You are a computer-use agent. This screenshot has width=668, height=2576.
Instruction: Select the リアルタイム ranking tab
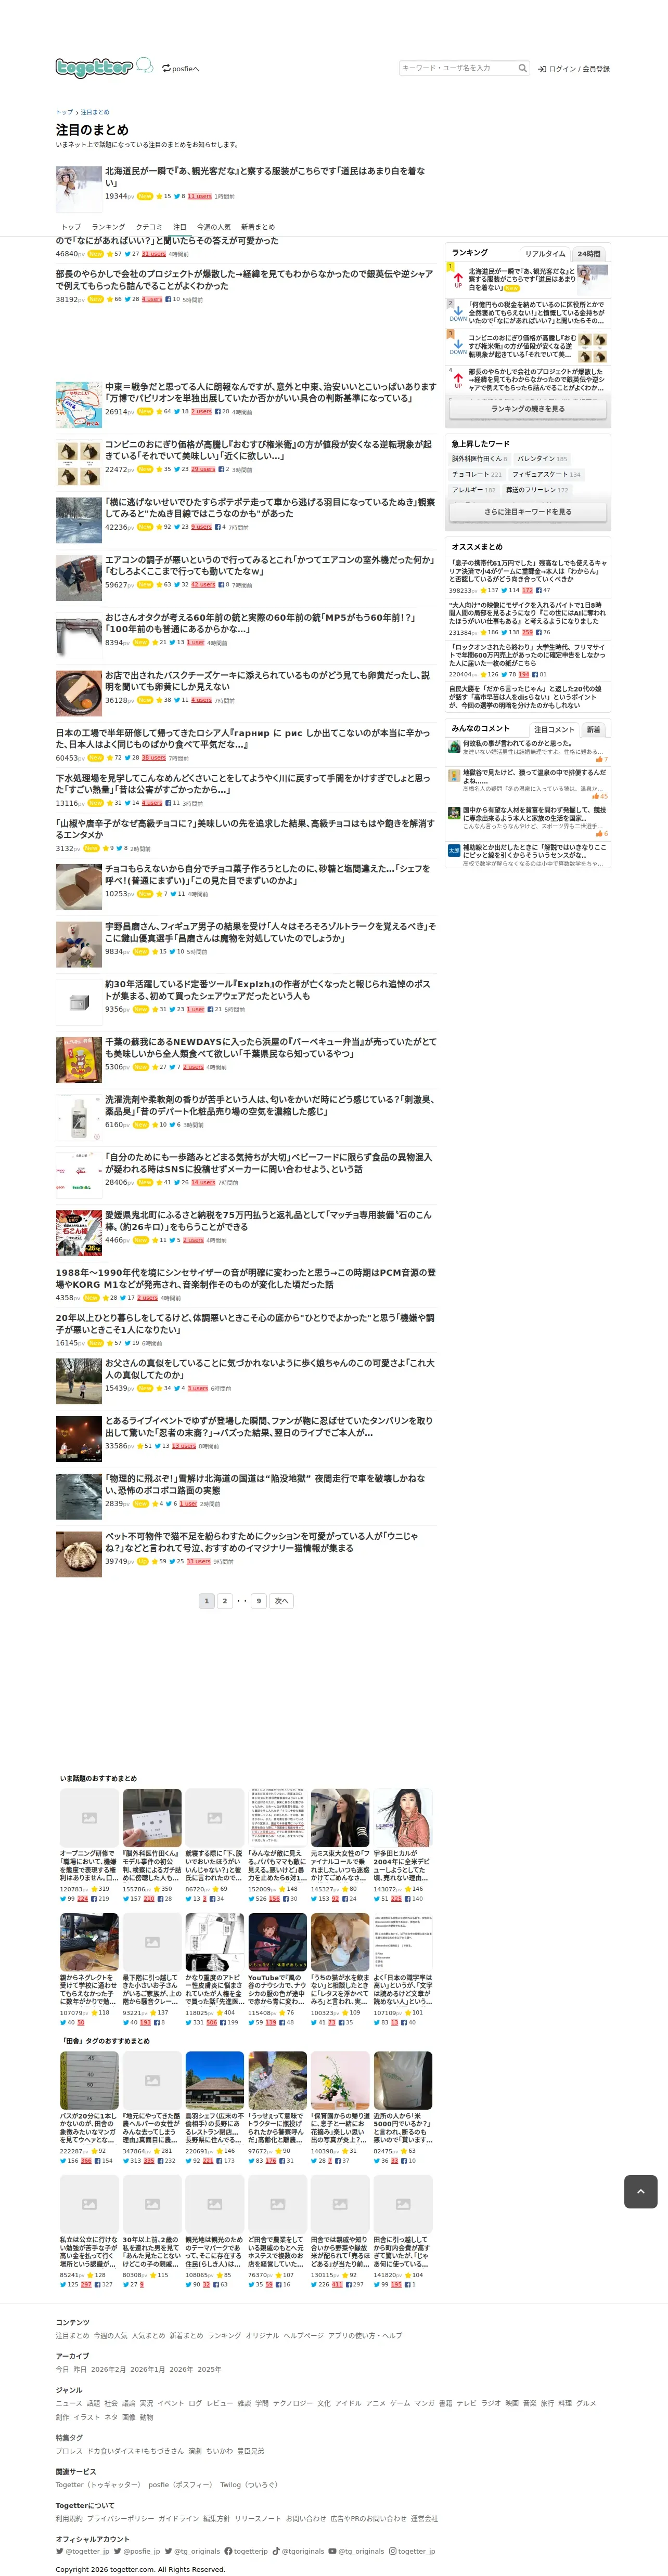pyautogui.click(x=545, y=254)
